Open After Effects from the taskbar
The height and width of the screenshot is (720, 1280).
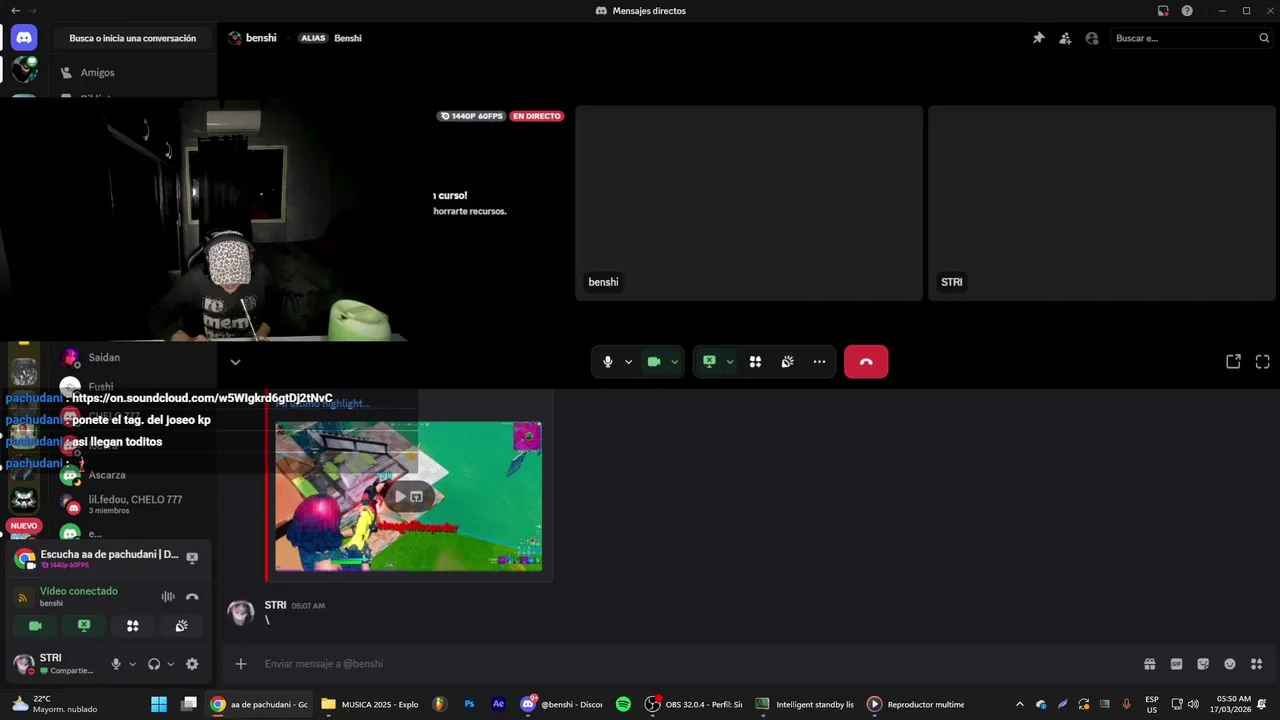click(498, 704)
